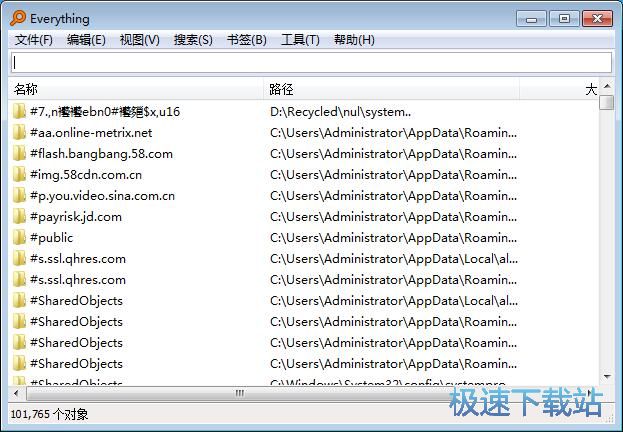
Task: Open the 文件(F) menu
Action: (34, 40)
